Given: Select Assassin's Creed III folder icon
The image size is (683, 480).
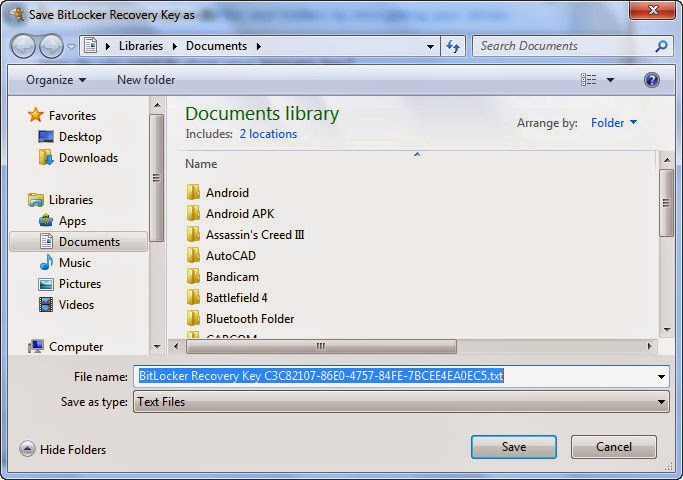Looking at the screenshot, I should (193, 234).
